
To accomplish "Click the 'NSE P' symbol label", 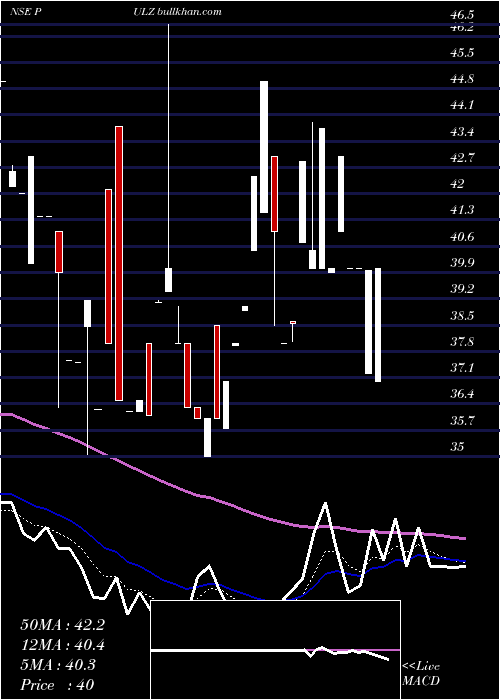I will click(x=26, y=12).
